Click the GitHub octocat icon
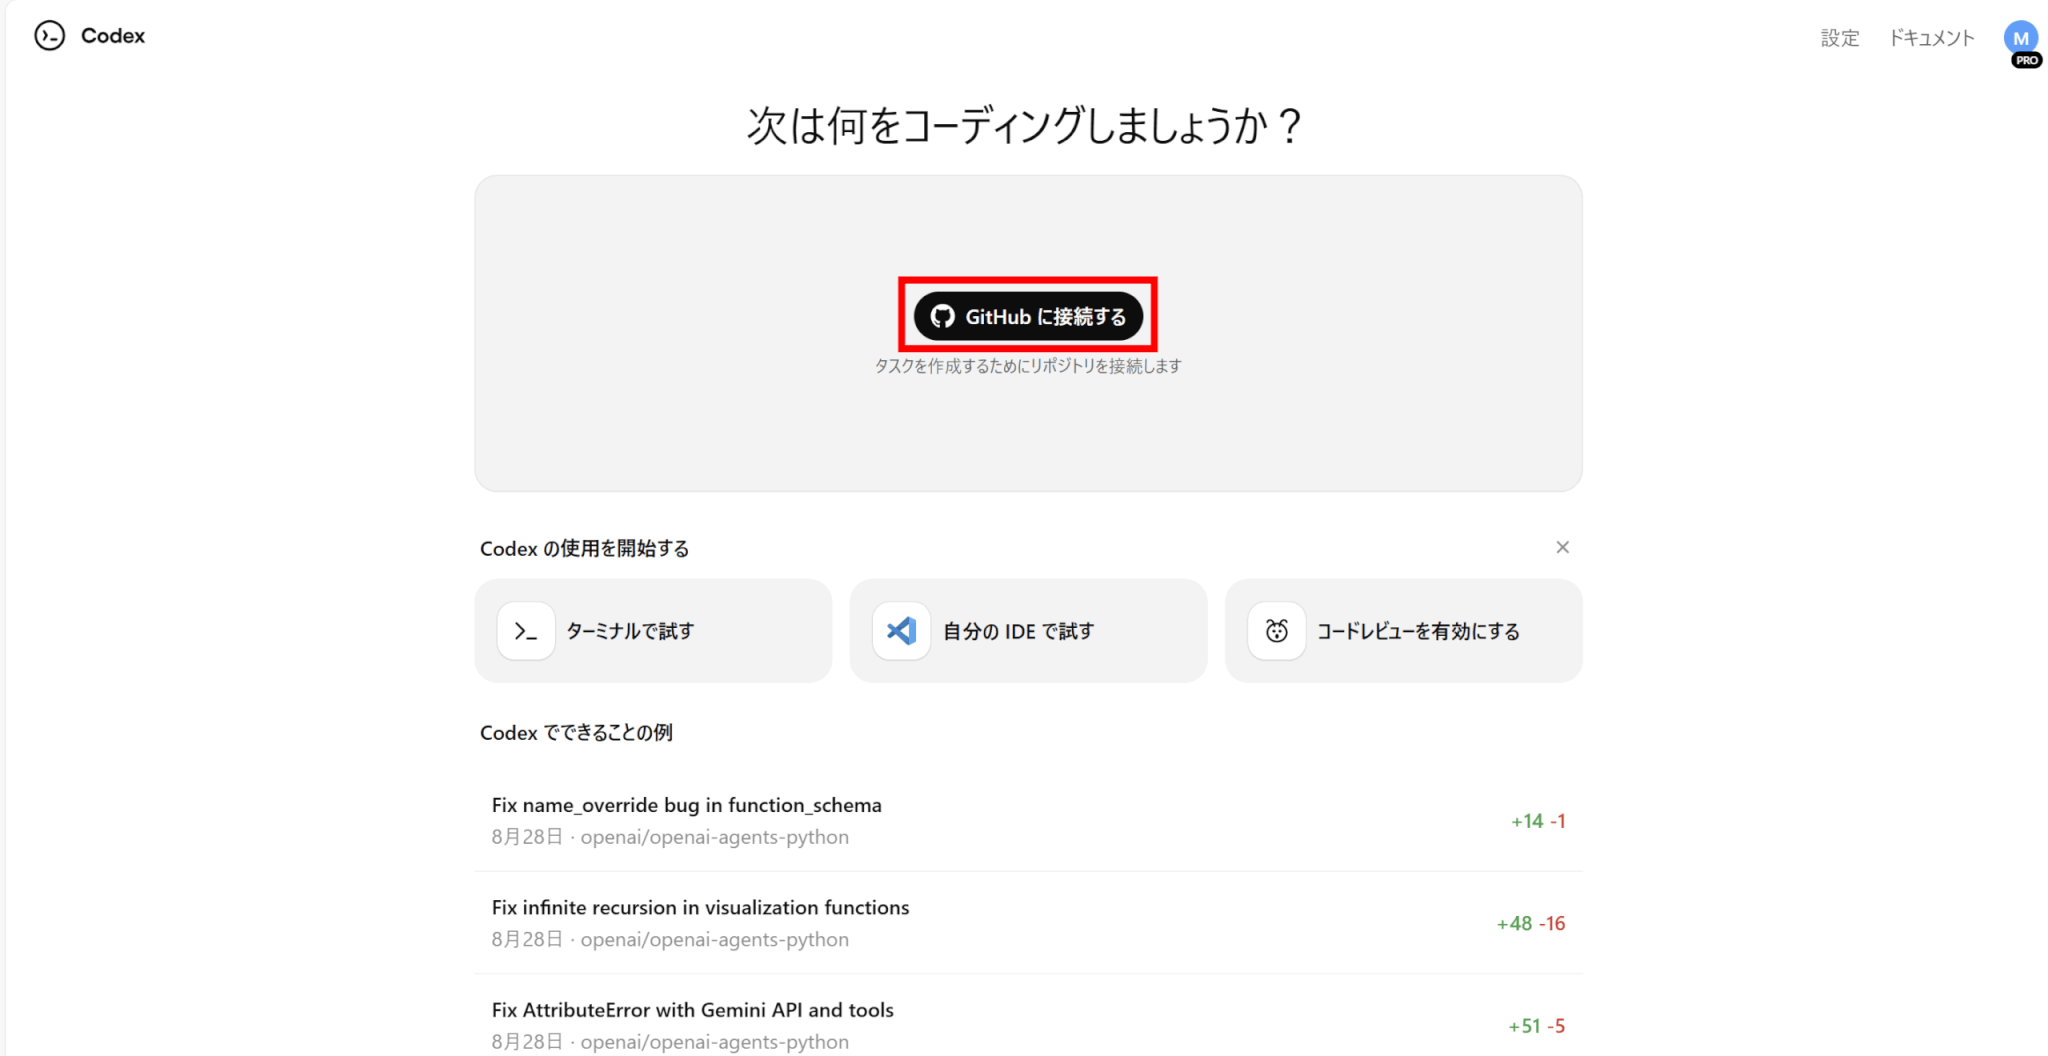This screenshot has width=2048, height=1056. click(x=942, y=317)
